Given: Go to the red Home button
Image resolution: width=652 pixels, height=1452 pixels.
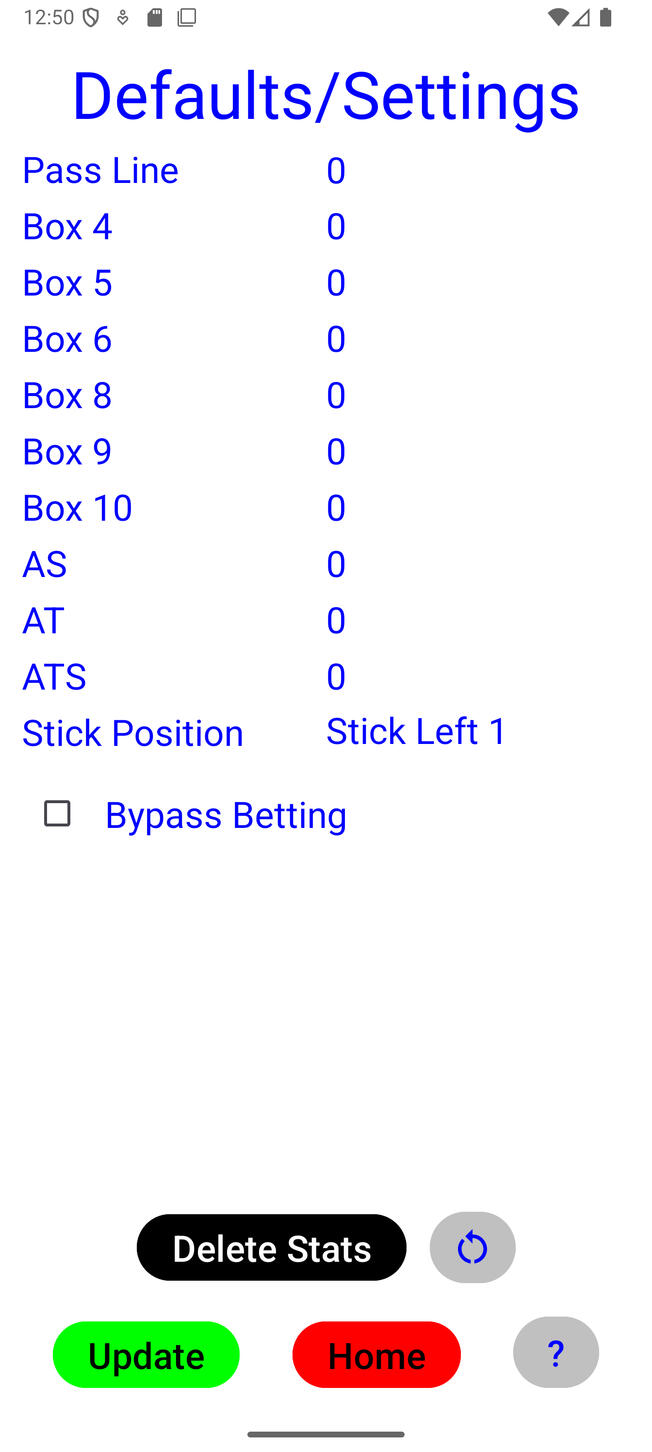Looking at the screenshot, I should [376, 1355].
